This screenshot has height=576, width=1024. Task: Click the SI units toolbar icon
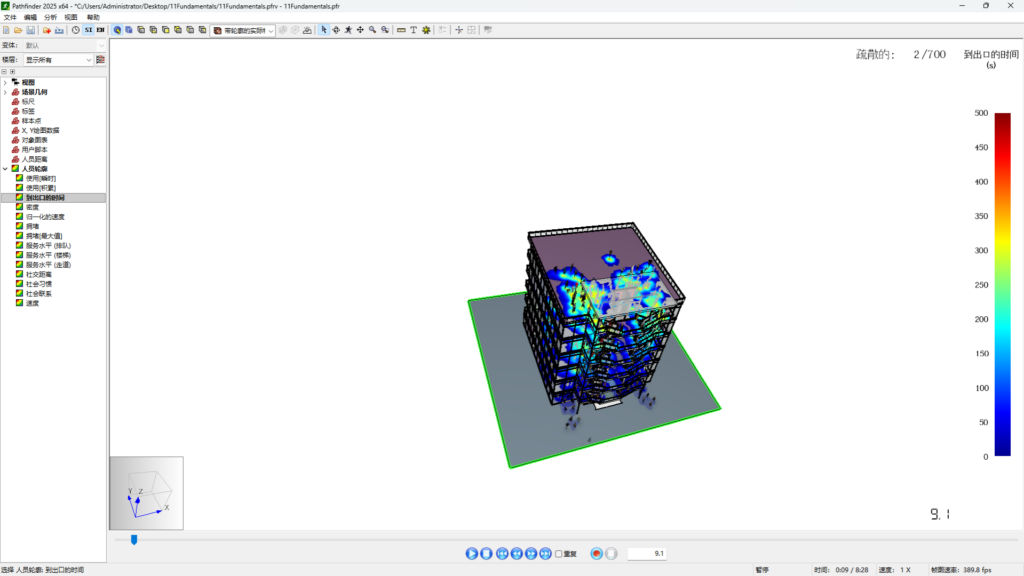coord(88,30)
